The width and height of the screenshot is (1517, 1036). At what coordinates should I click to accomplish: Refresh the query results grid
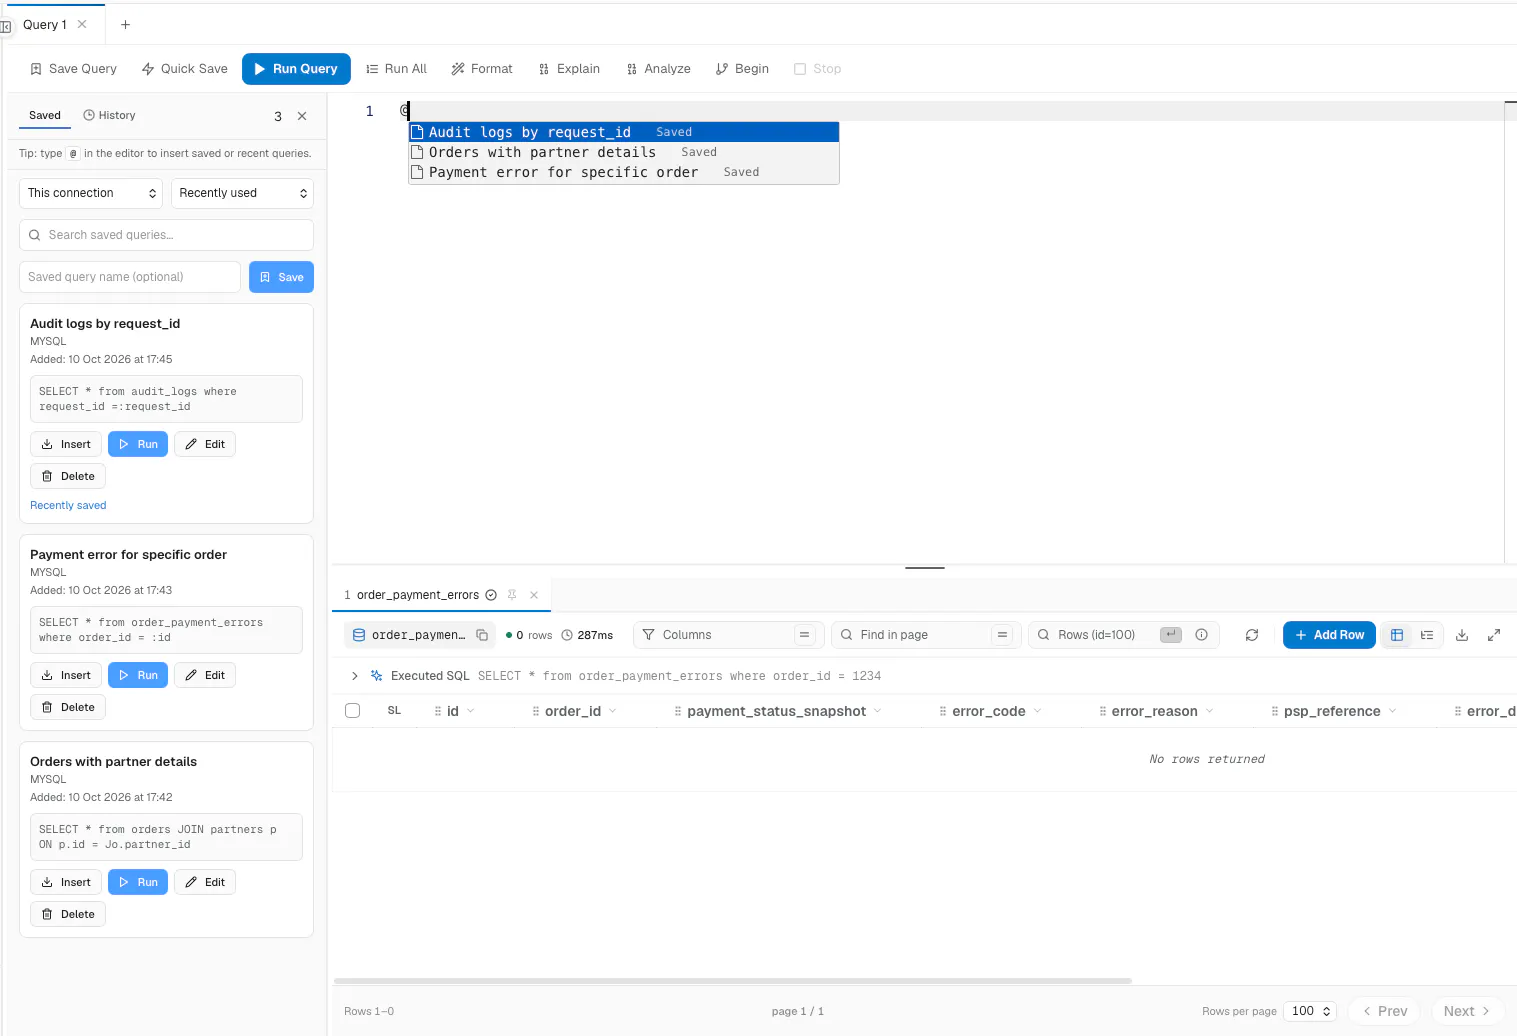[1252, 635]
